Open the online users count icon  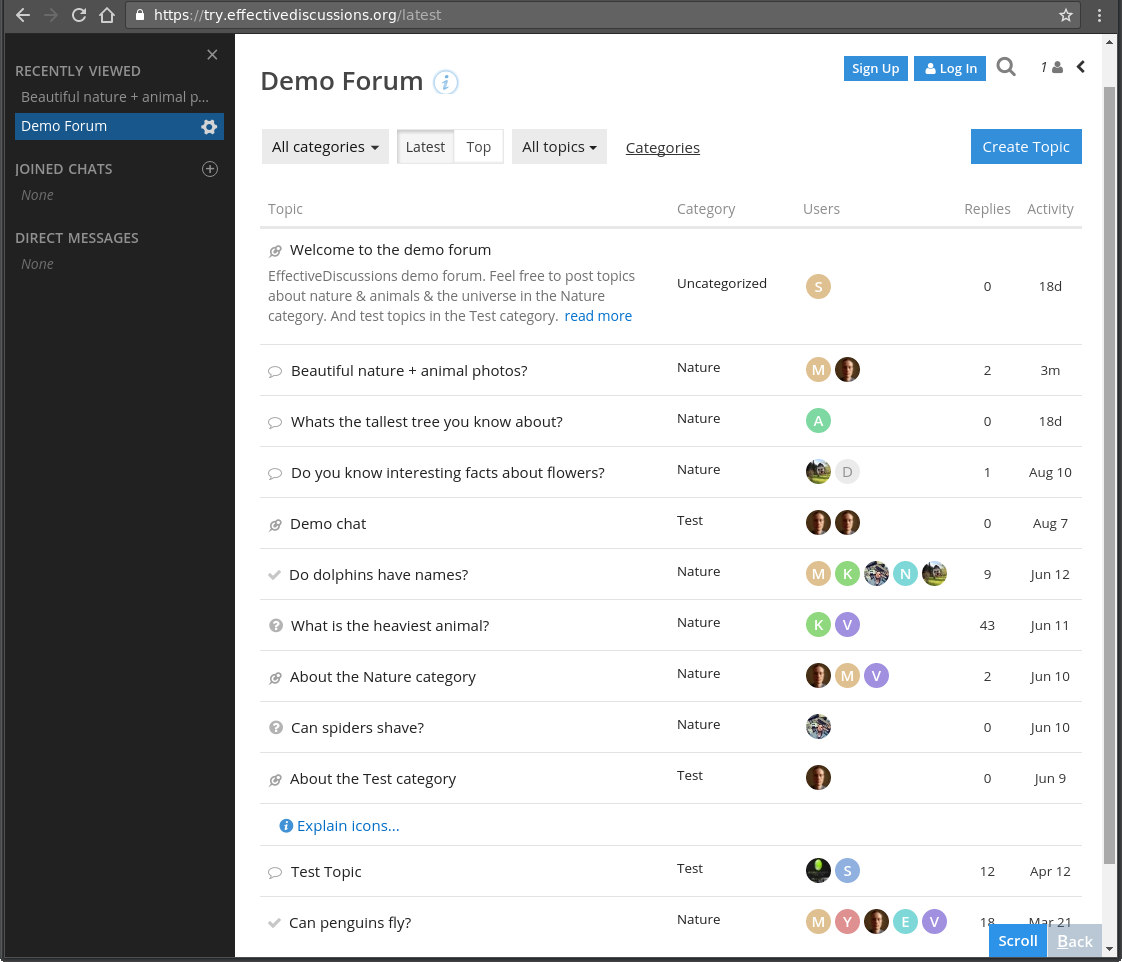pyautogui.click(x=1051, y=67)
